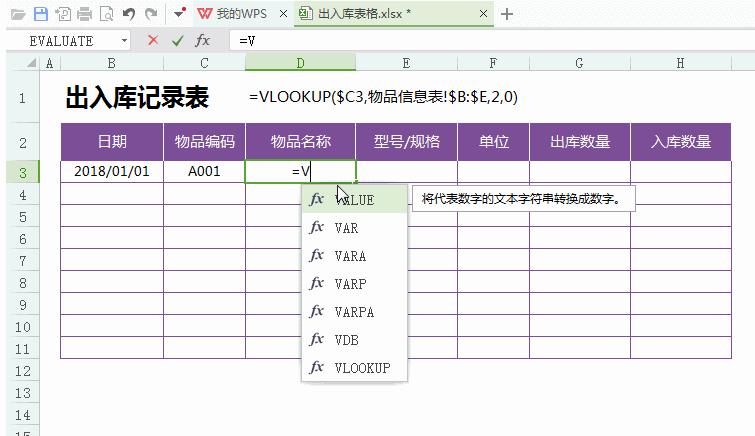Undo the last action
755x436 pixels.
pyautogui.click(x=129, y=14)
